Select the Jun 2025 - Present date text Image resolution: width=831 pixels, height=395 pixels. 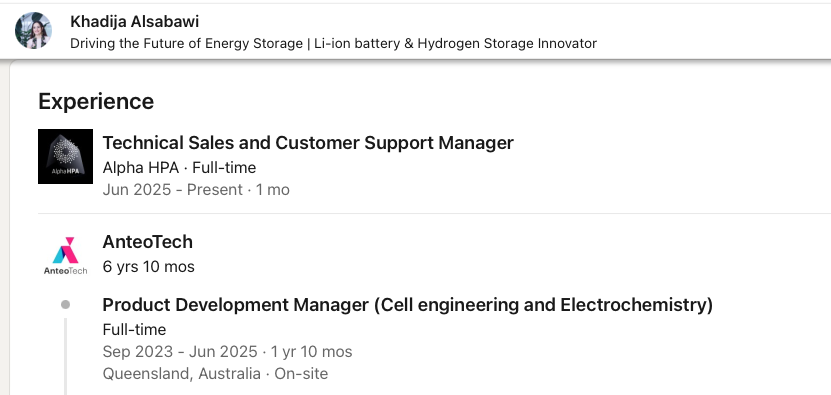tap(172, 190)
